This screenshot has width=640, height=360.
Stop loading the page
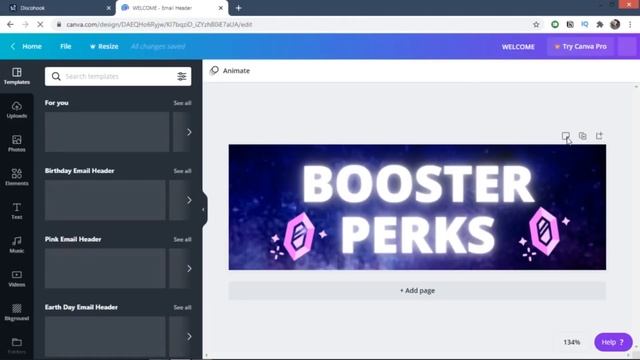tap(40, 24)
